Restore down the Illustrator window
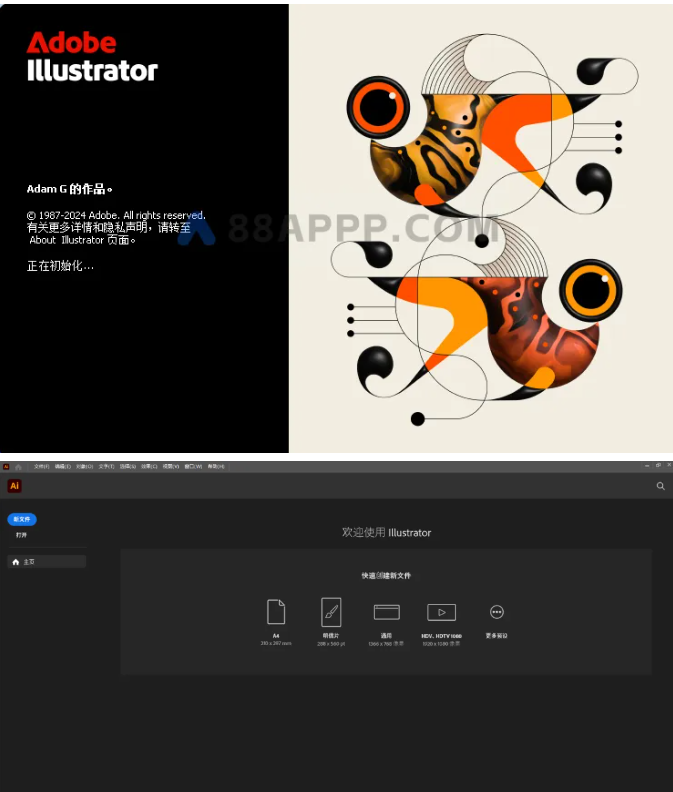 [658, 465]
